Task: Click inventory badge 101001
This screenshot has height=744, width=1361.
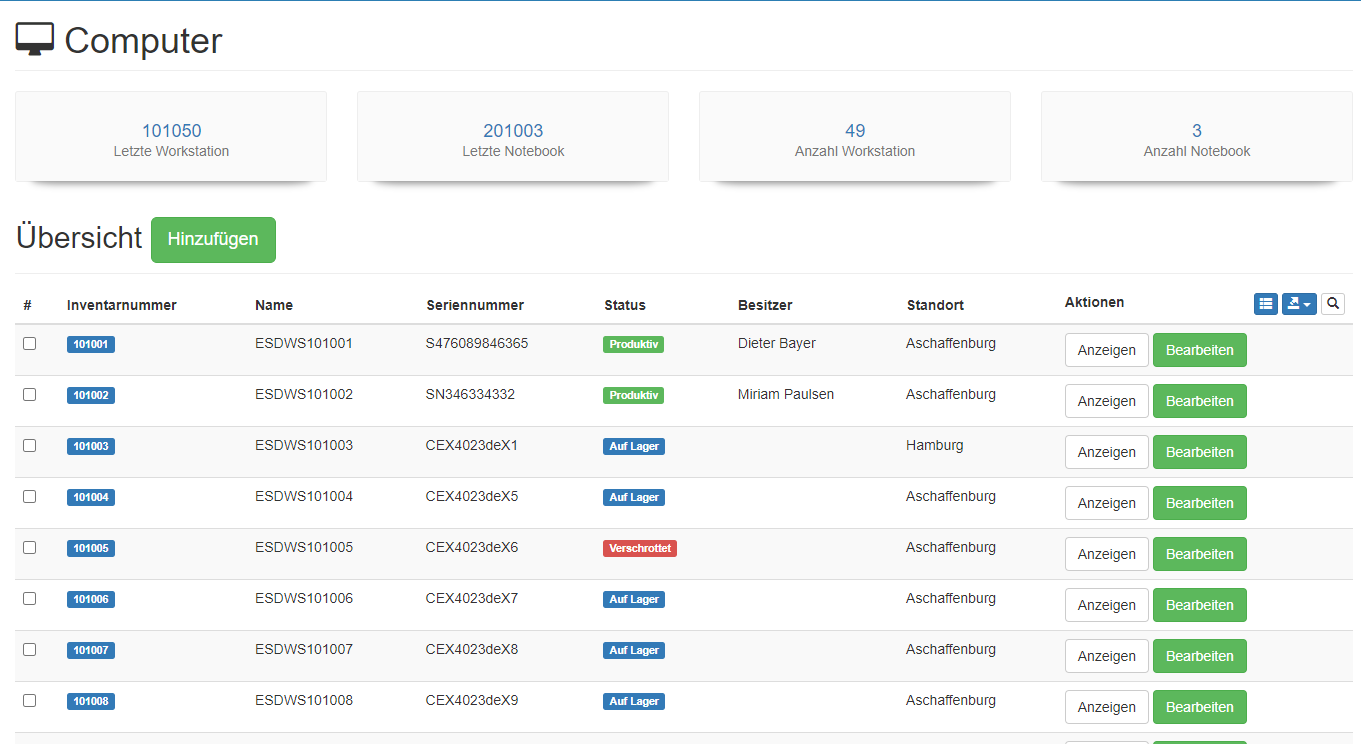Action: point(91,344)
